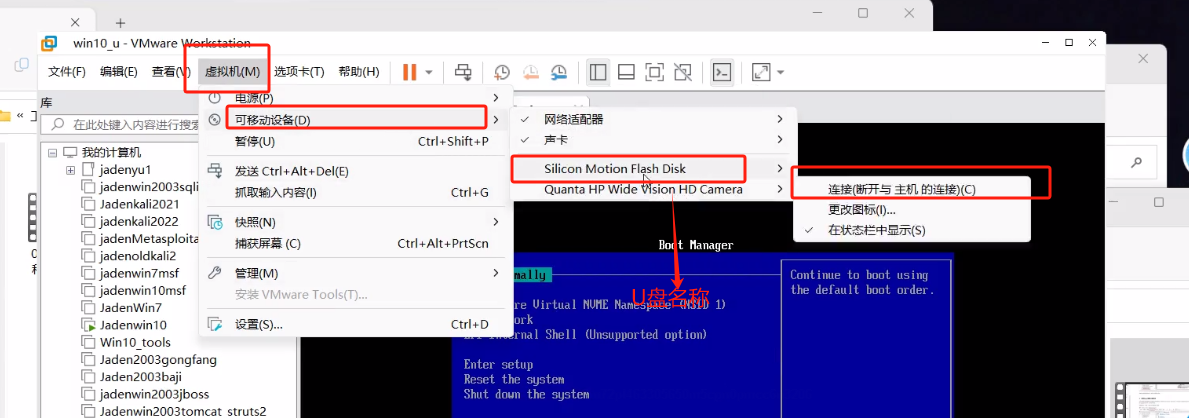Select jadenwin2003jboss virtual machine
1189x418 pixels.
coord(154,394)
